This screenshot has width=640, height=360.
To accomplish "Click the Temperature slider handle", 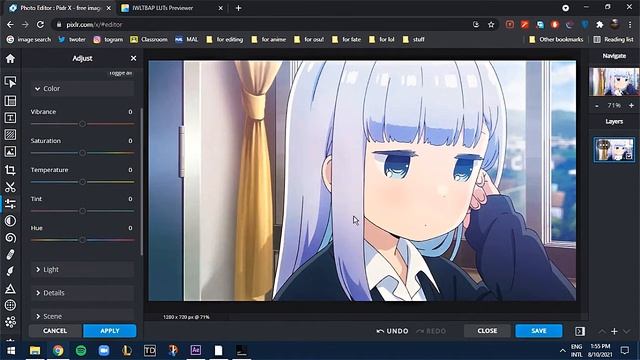I will pos(82,182).
